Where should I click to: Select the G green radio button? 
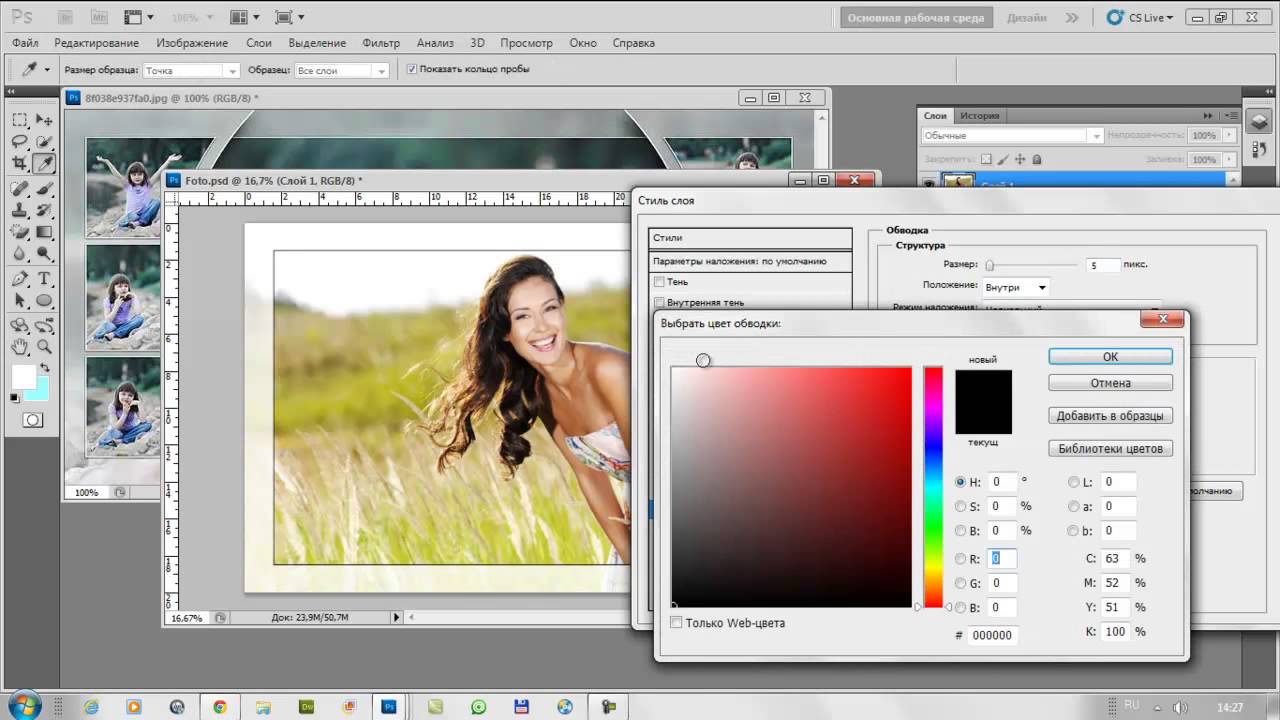tap(961, 583)
